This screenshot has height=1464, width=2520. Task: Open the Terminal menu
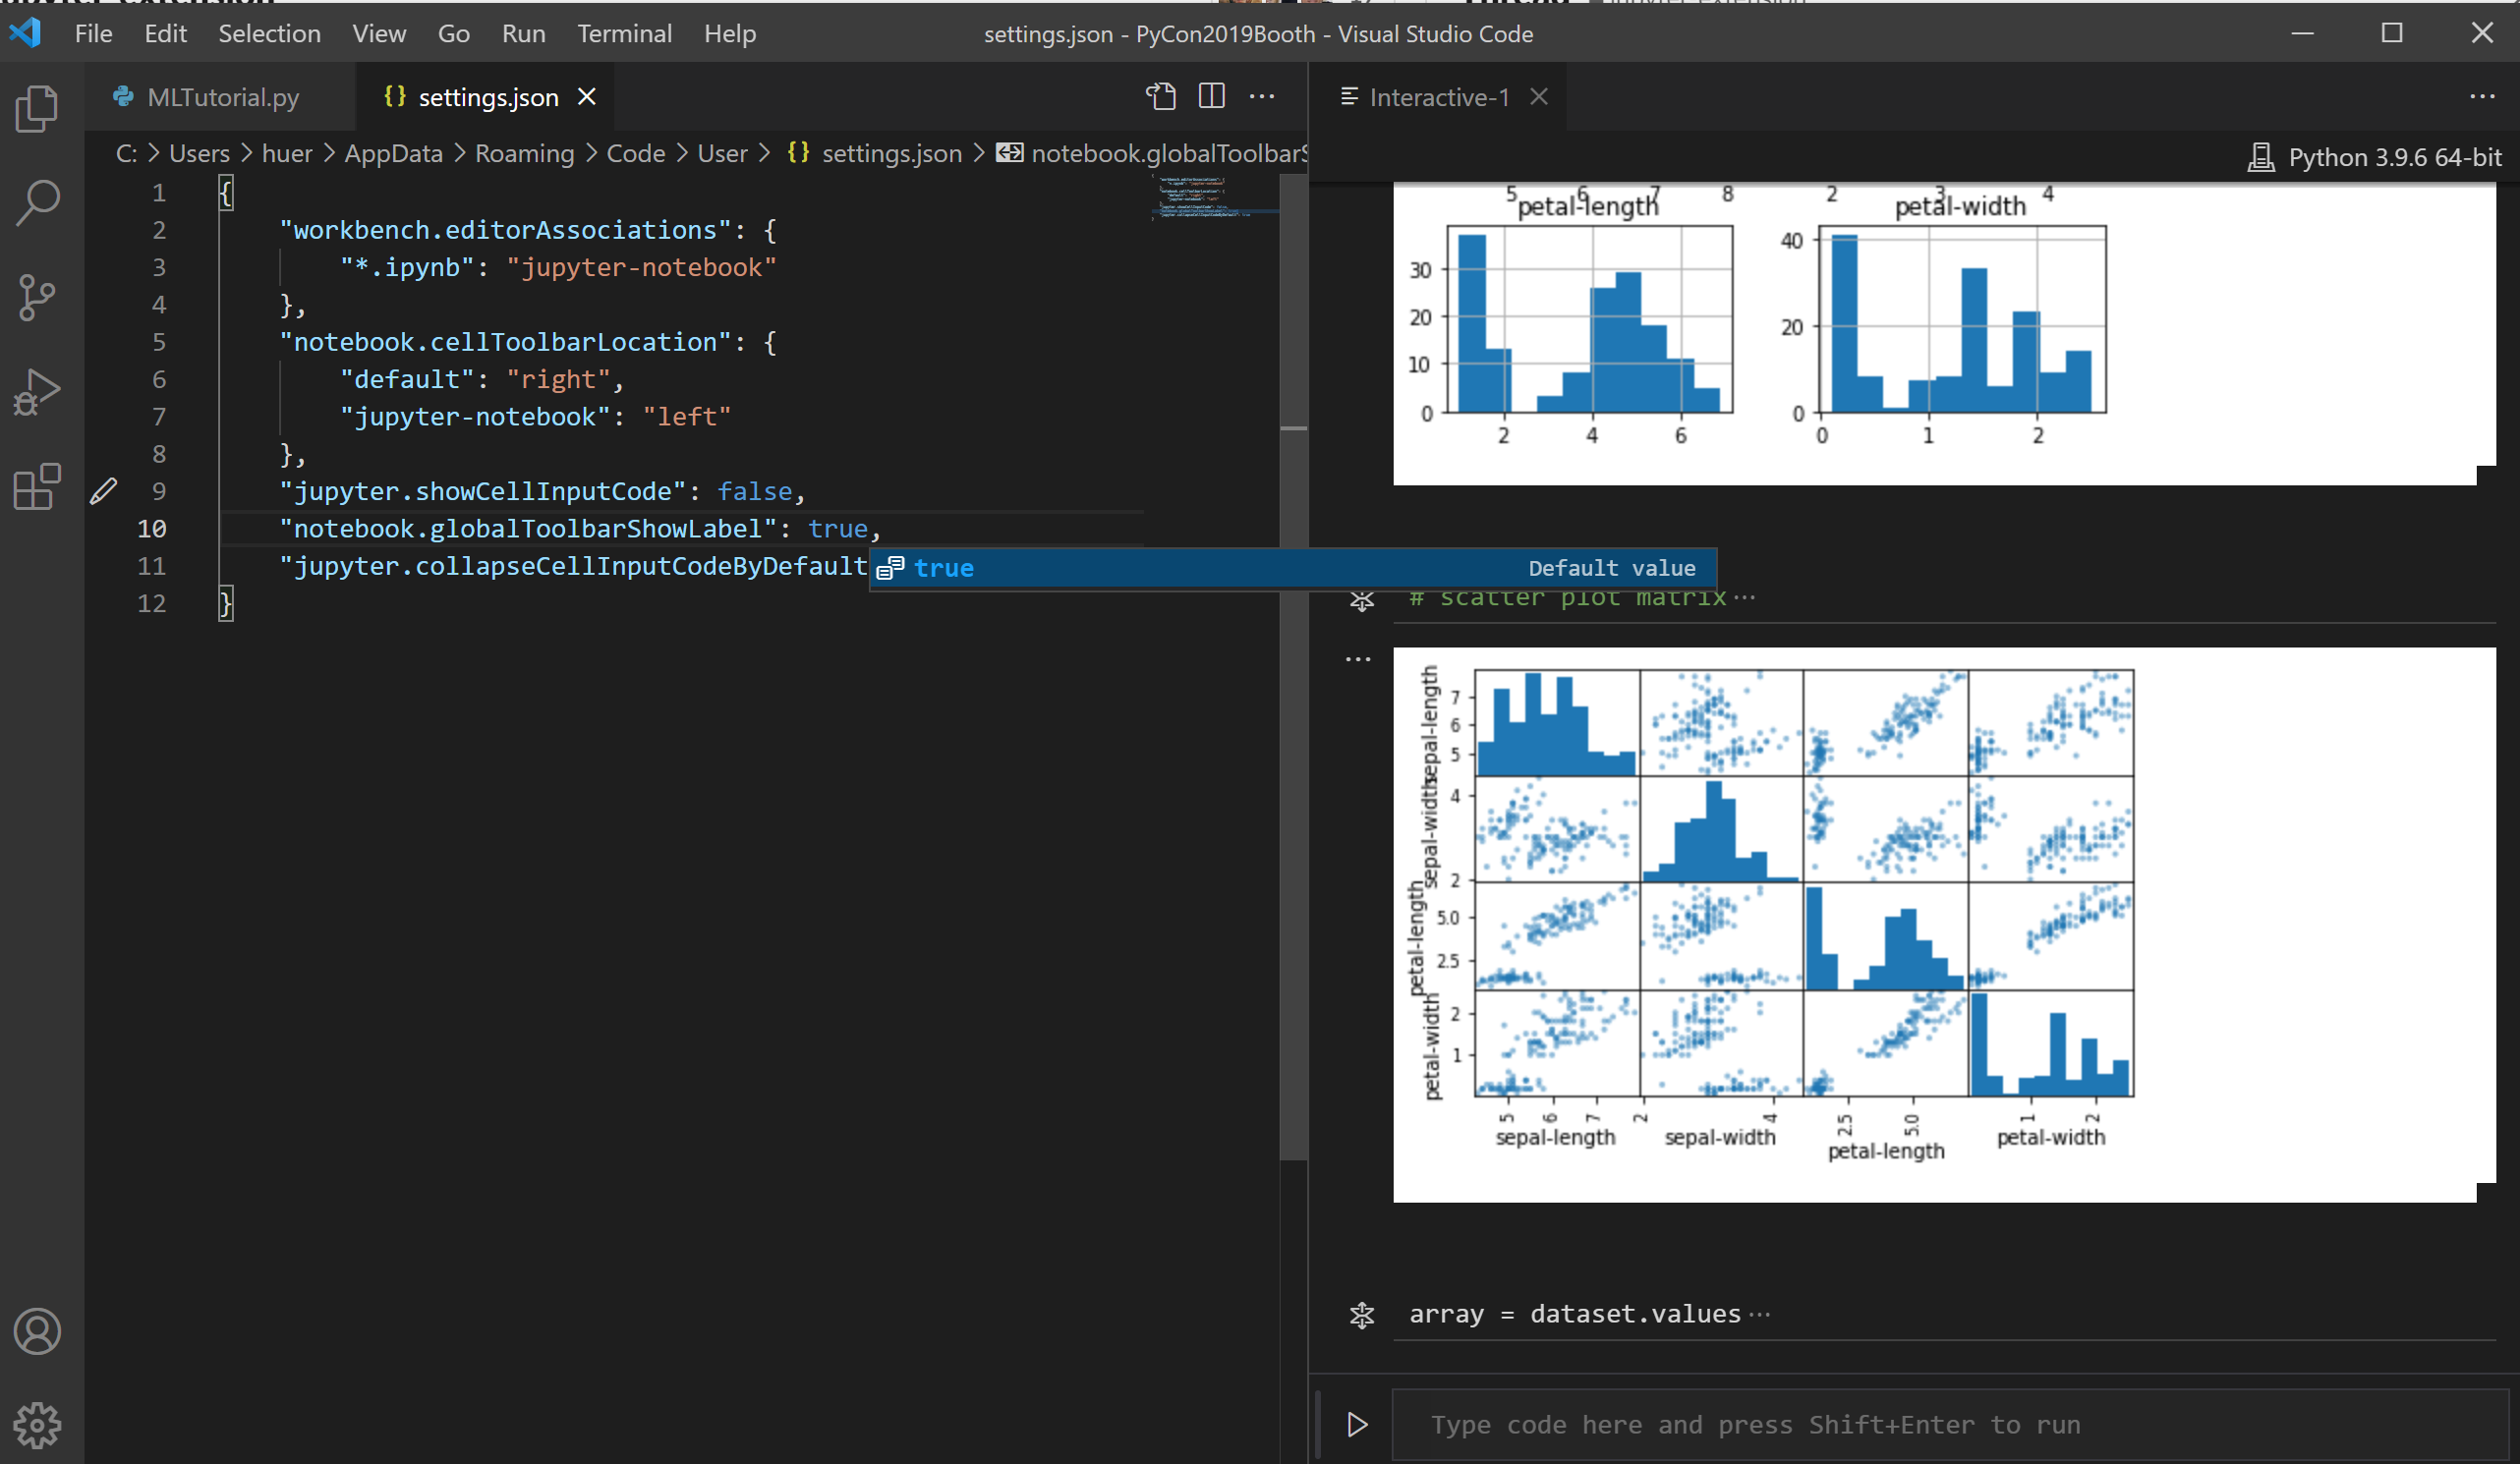(x=624, y=33)
